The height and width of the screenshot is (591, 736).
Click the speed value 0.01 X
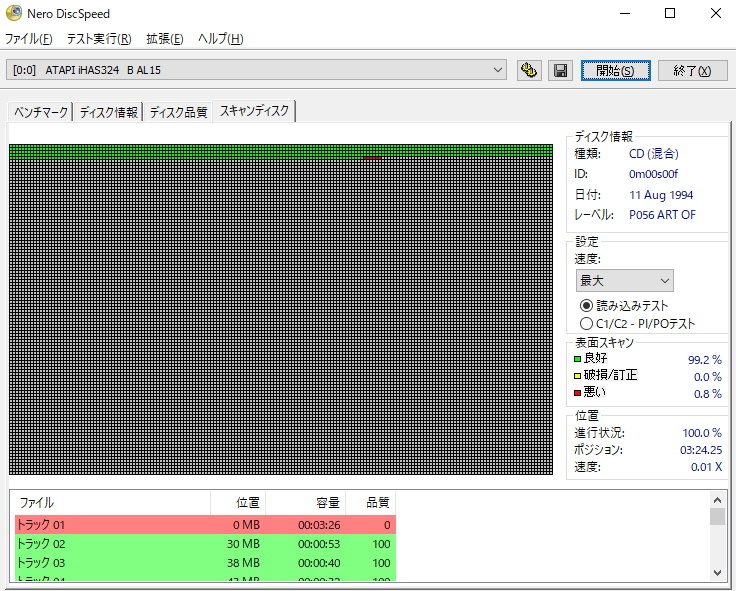pyautogui.click(x=706, y=467)
